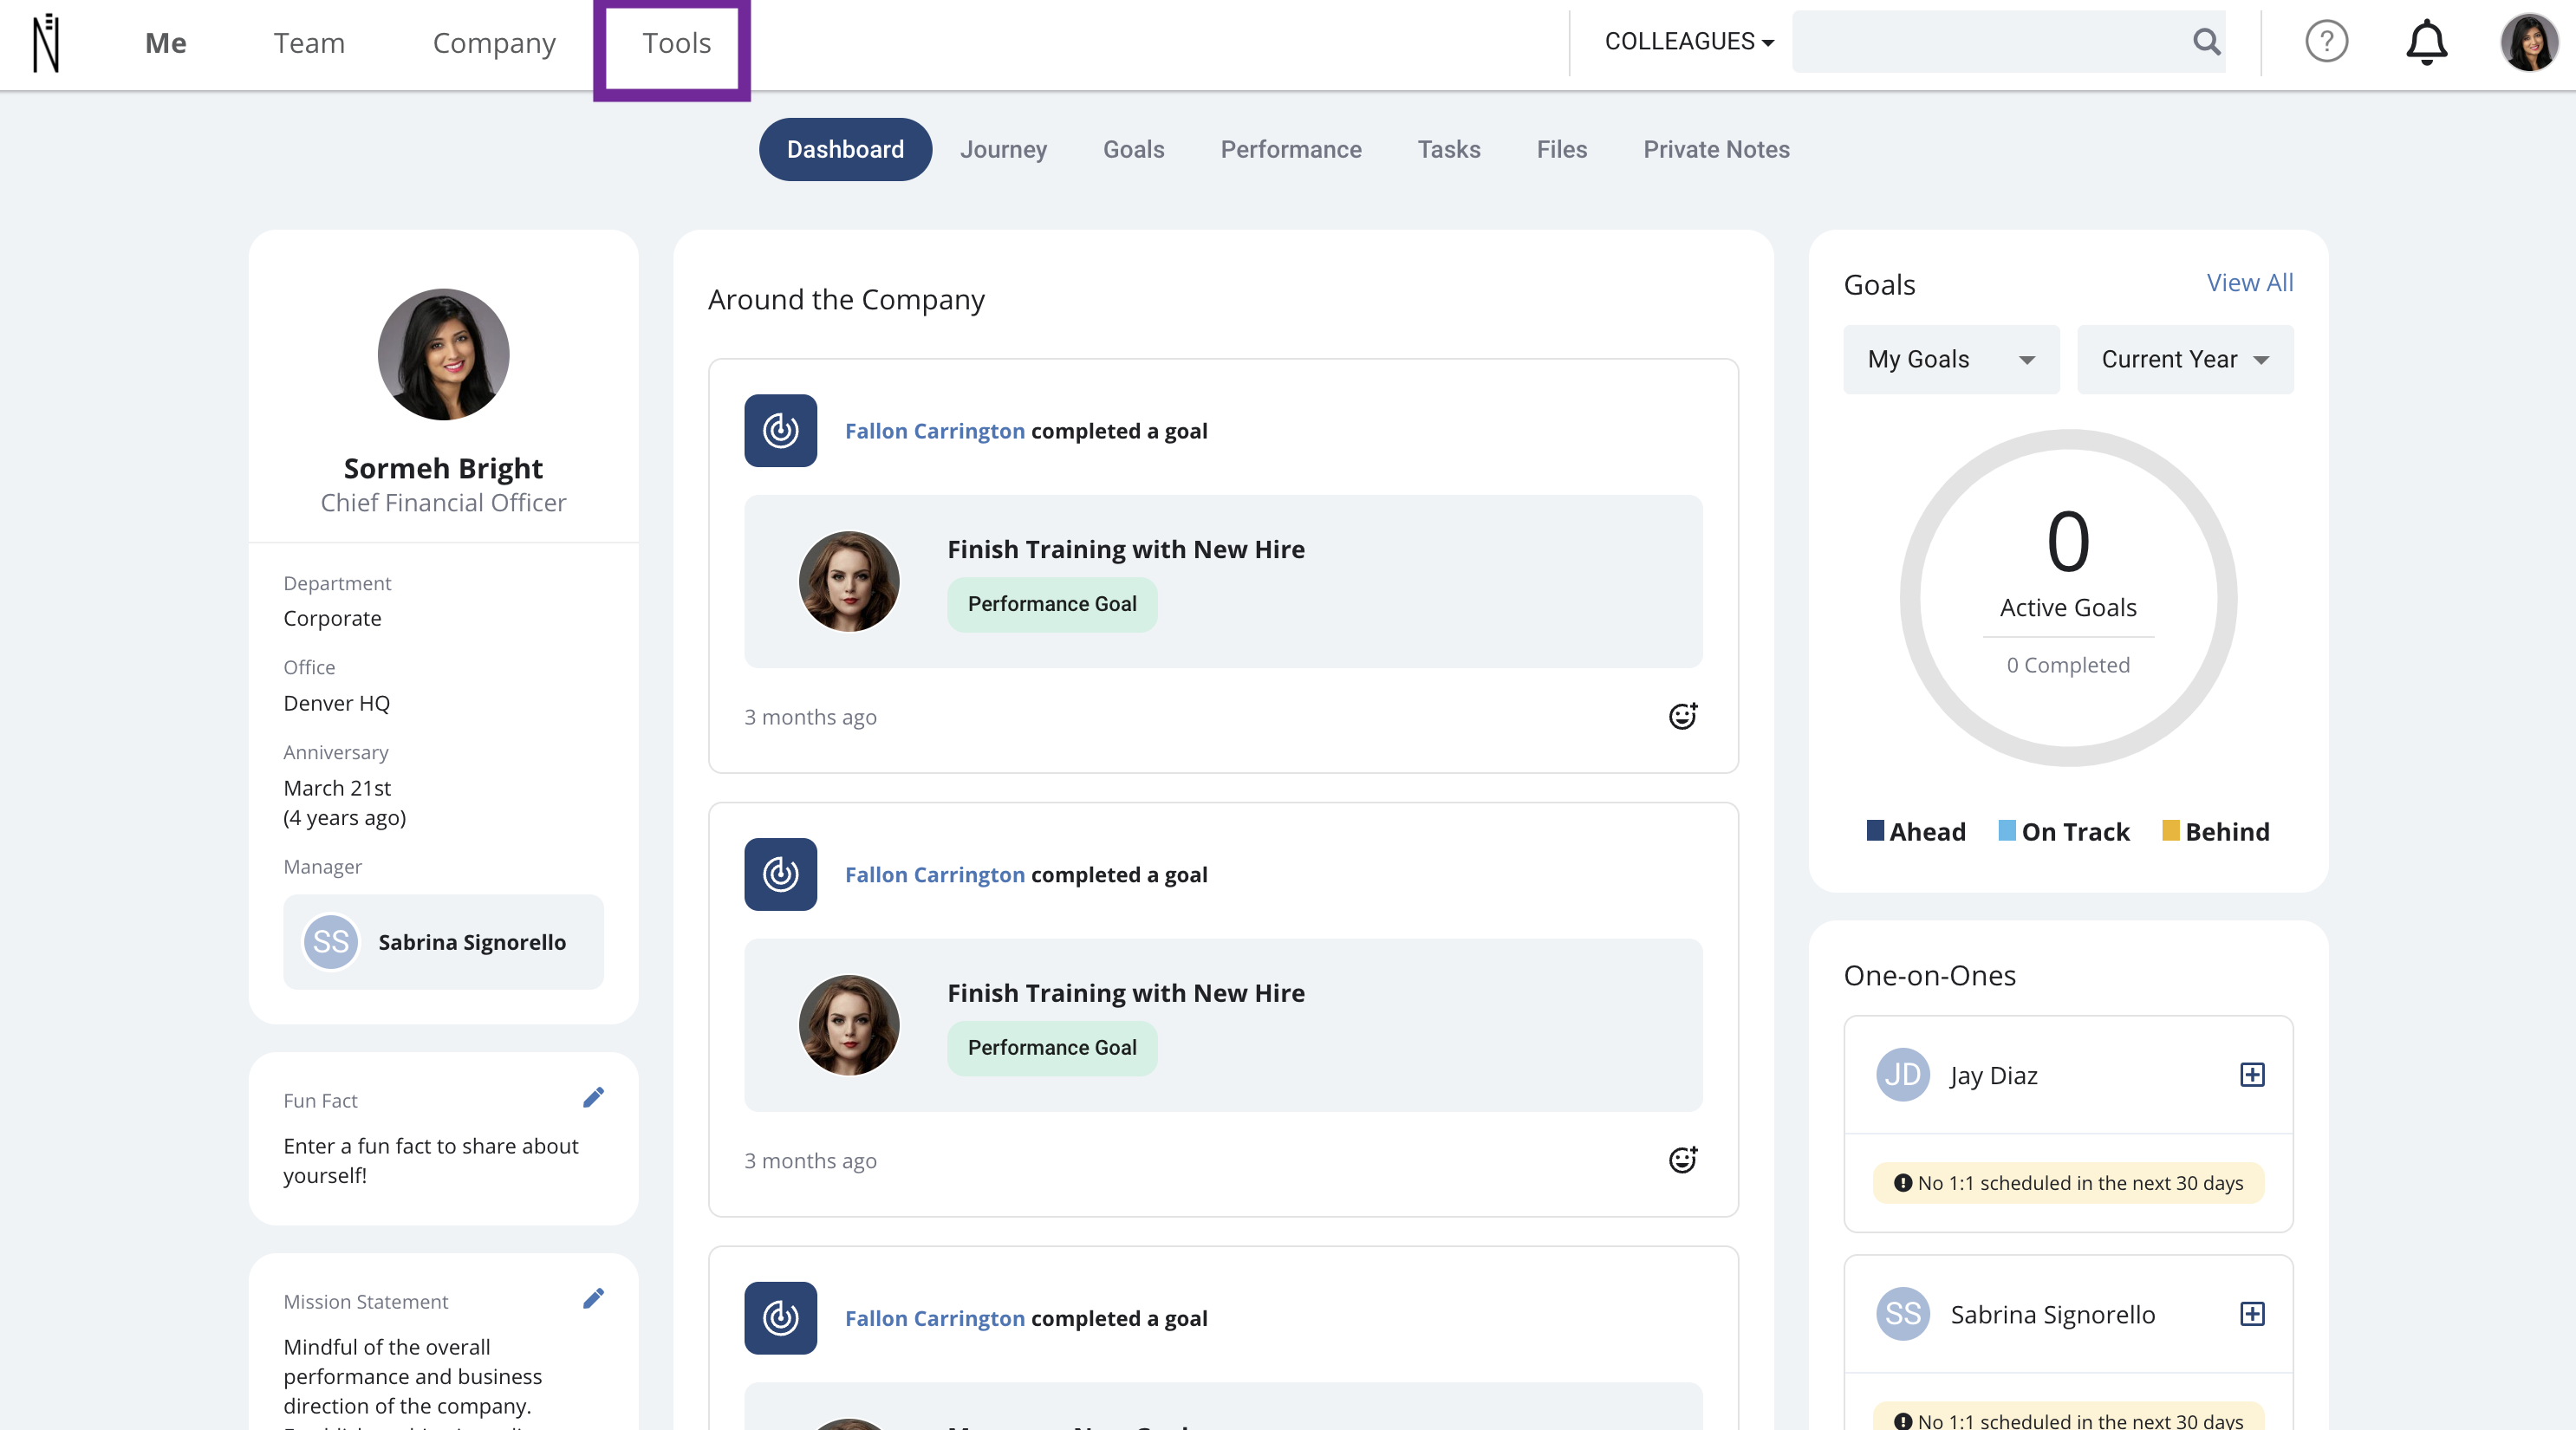Screen dimensions: 2576x1430
Task: Click goal icon on third Fallon Carrington post
Action: coord(780,1318)
